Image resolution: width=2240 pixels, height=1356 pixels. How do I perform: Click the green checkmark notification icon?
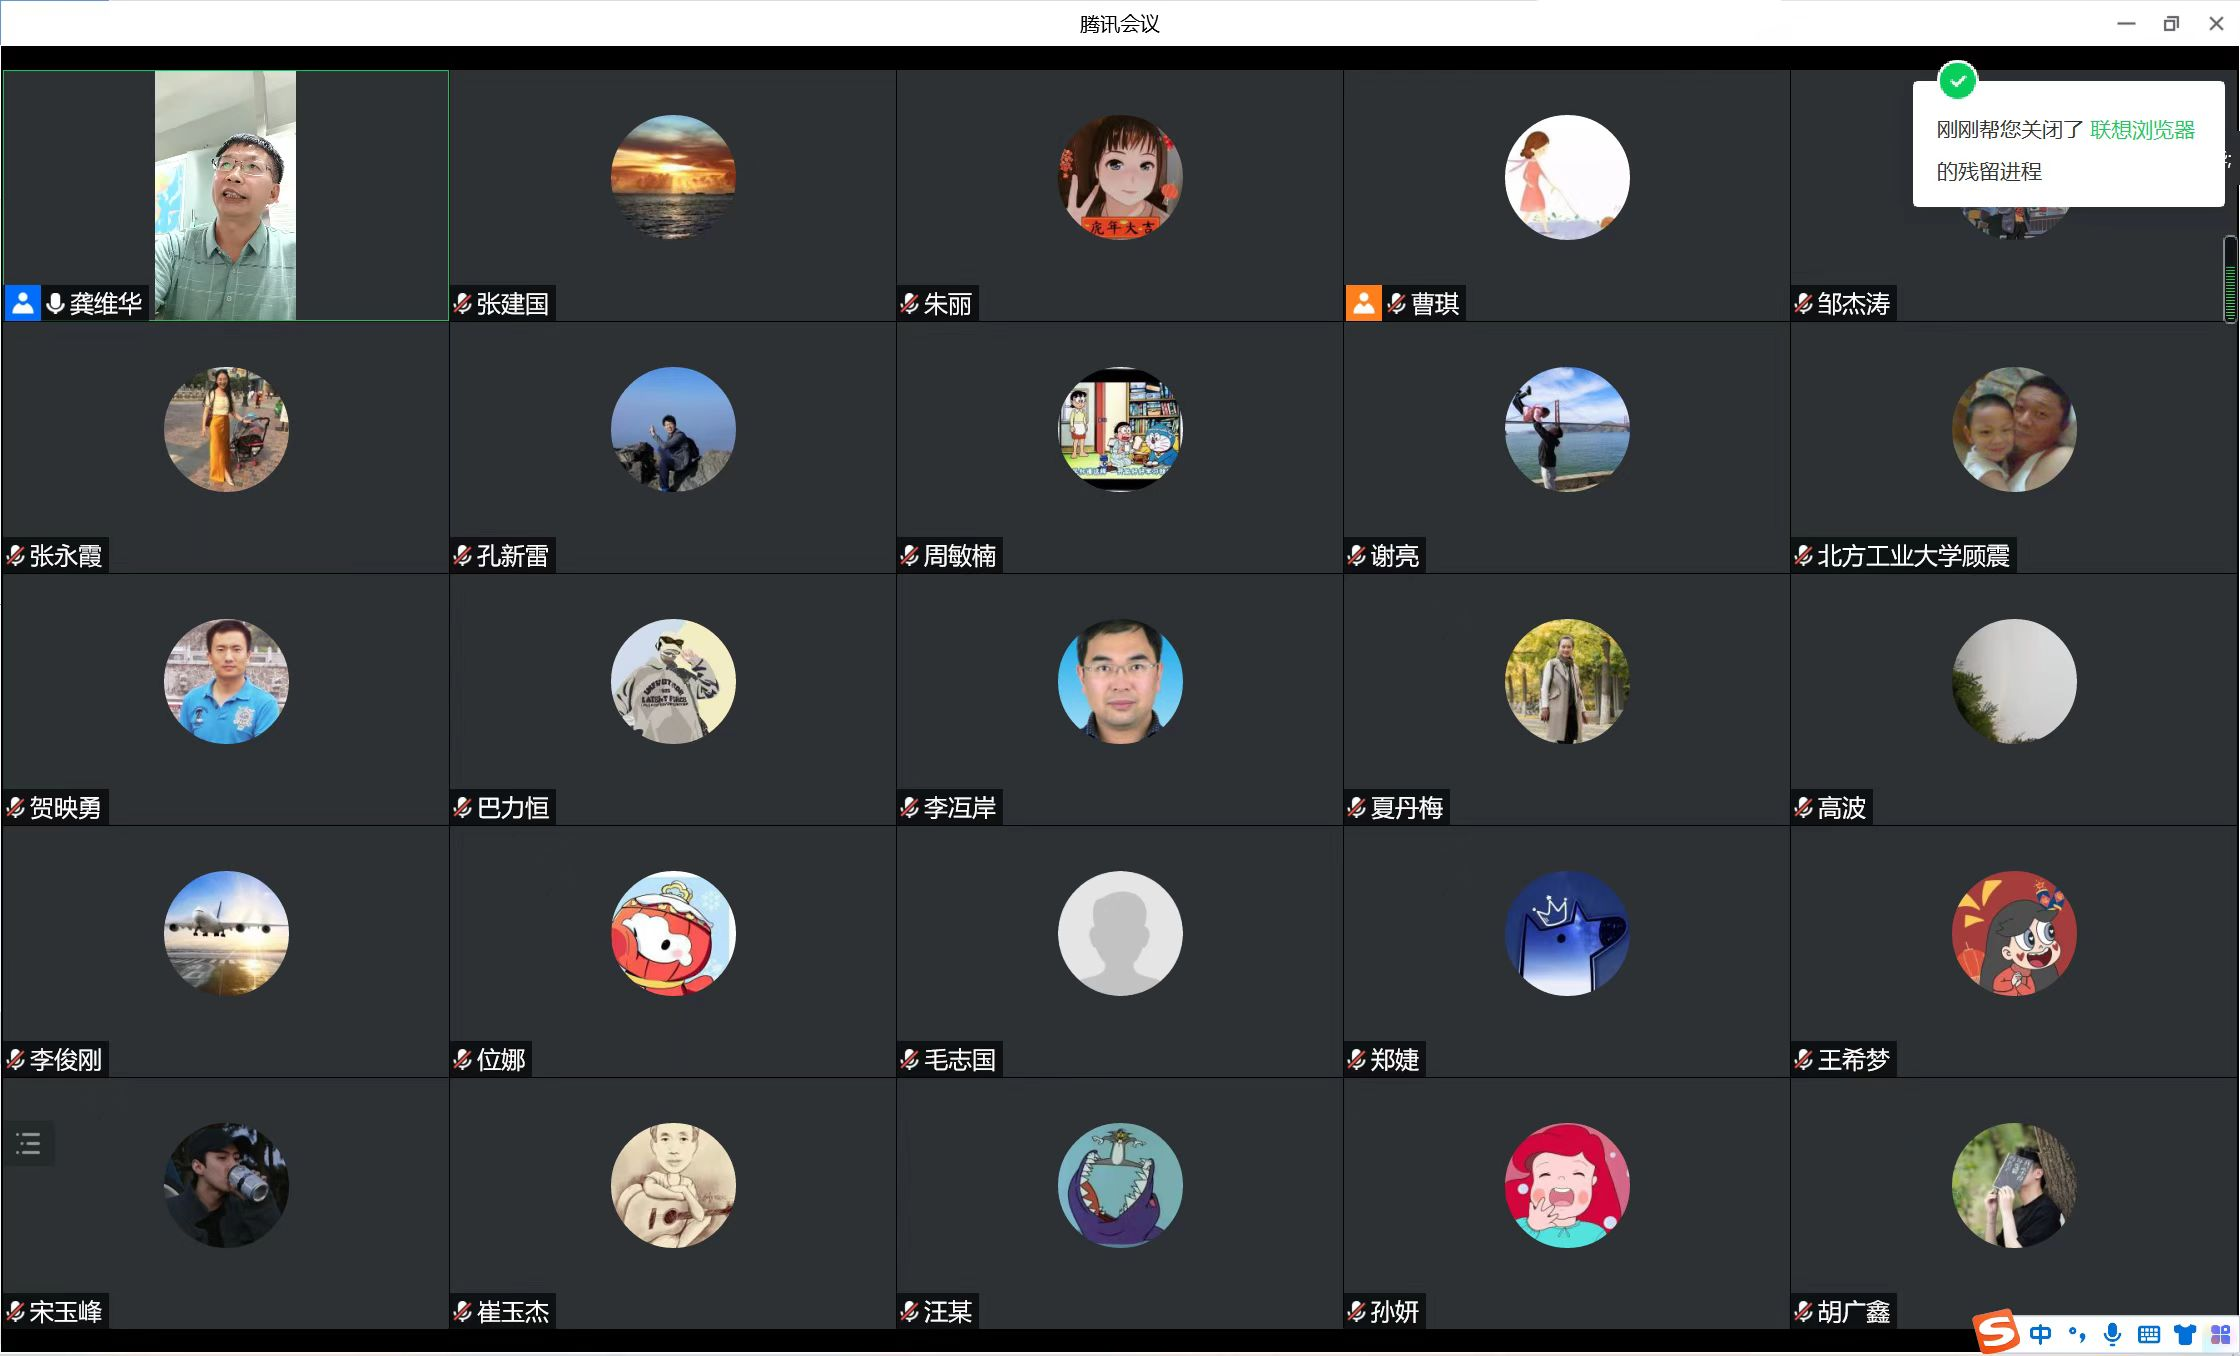pyautogui.click(x=1957, y=81)
